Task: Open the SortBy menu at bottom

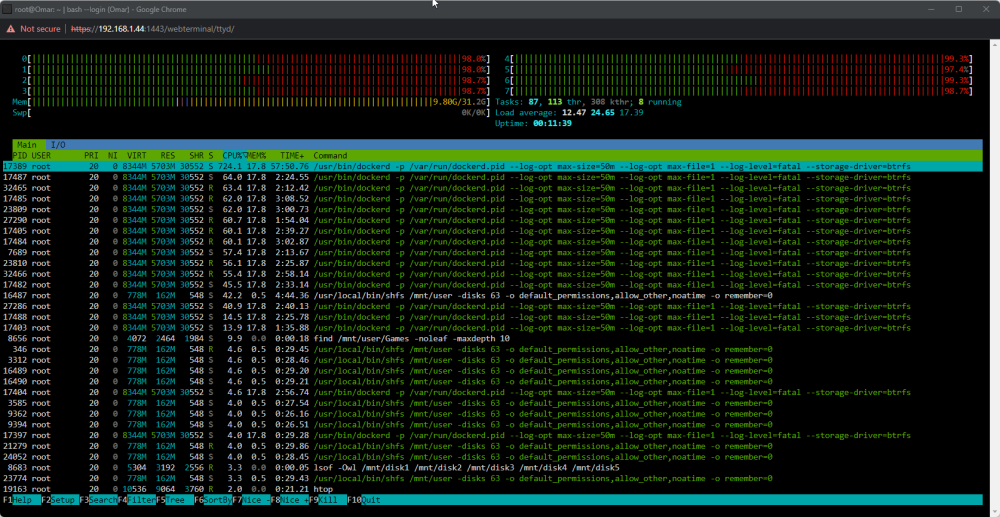Action: pos(213,500)
